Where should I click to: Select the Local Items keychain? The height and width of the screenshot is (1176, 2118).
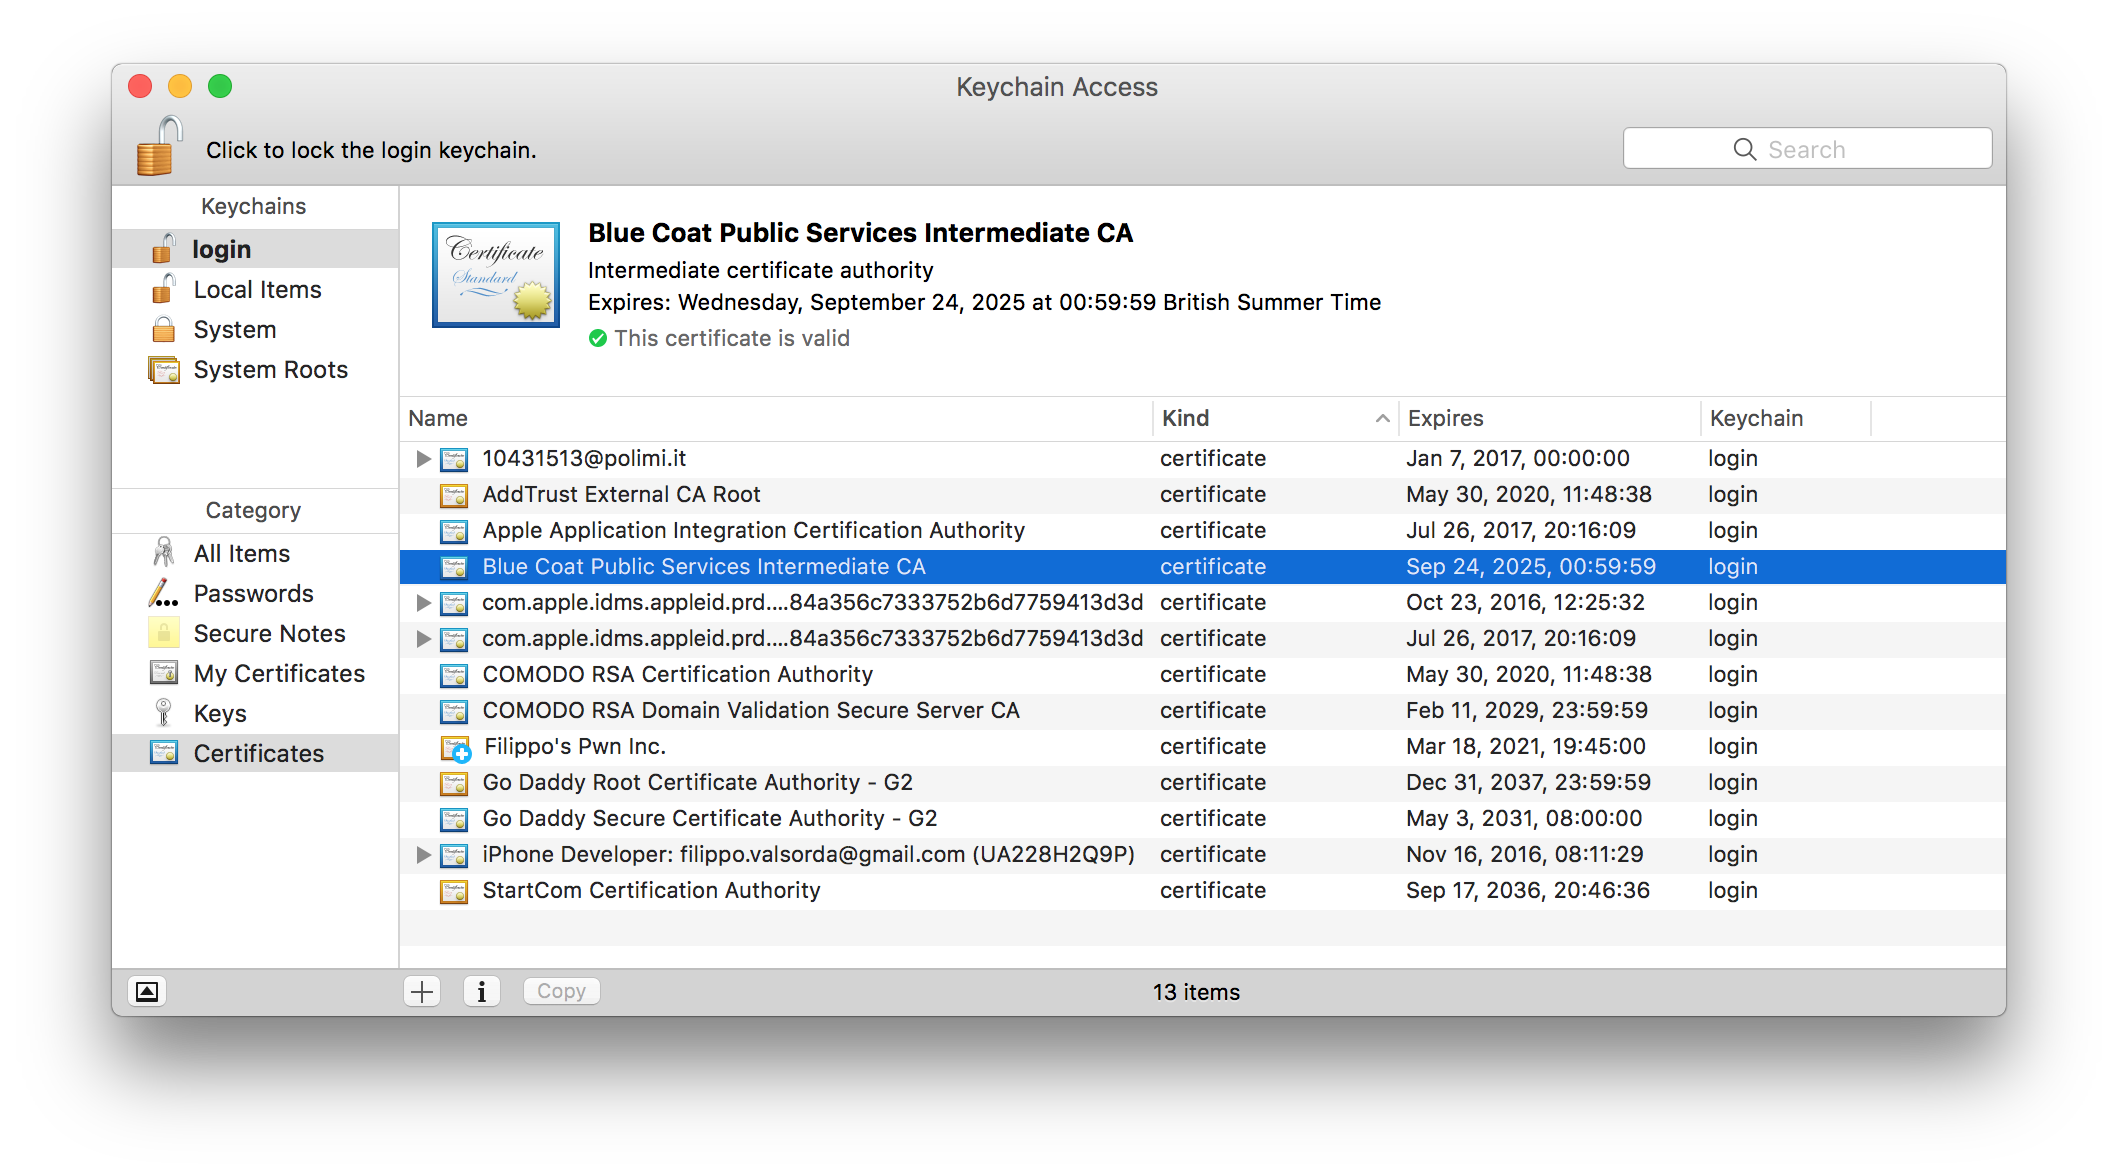click(x=257, y=289)
